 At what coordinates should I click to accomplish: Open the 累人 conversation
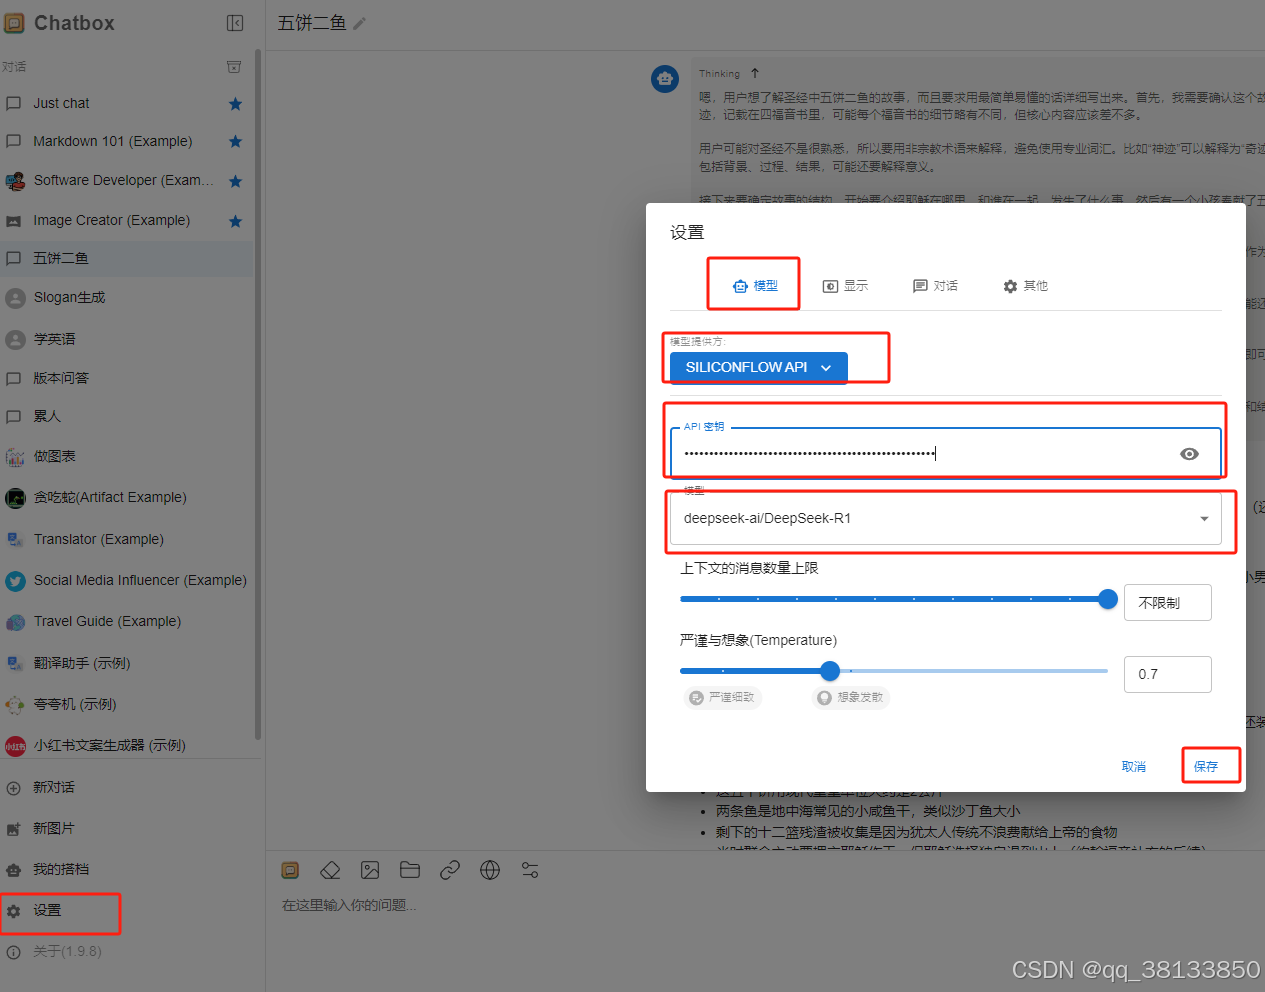(127, 416)
